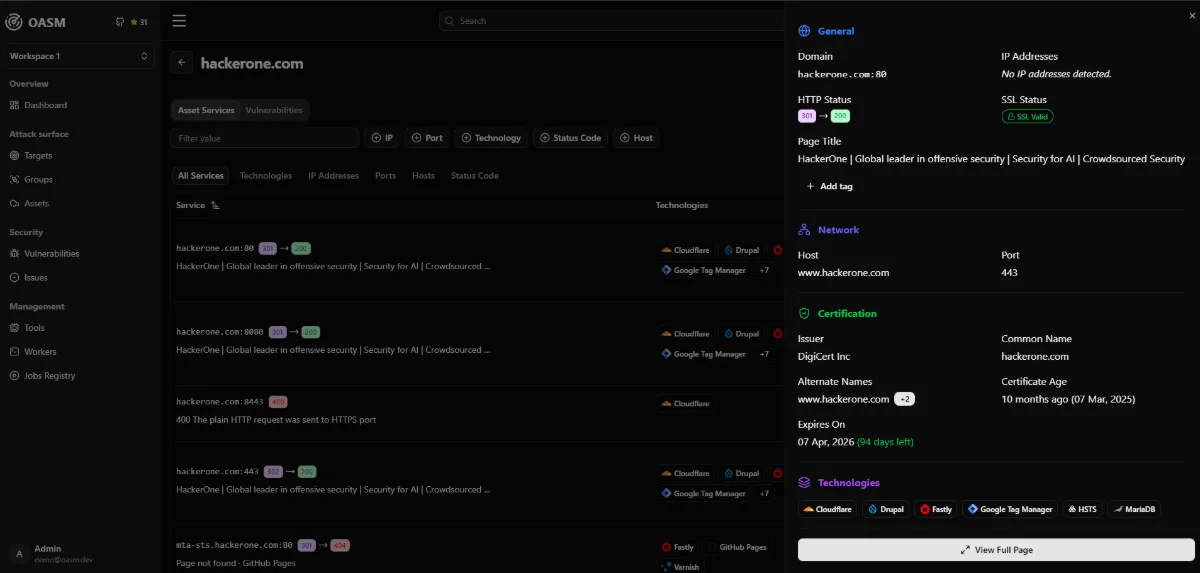Click the Groups icon in sidebar
Viewport: 1200px width, 573px height.
(x=14, y=179)
